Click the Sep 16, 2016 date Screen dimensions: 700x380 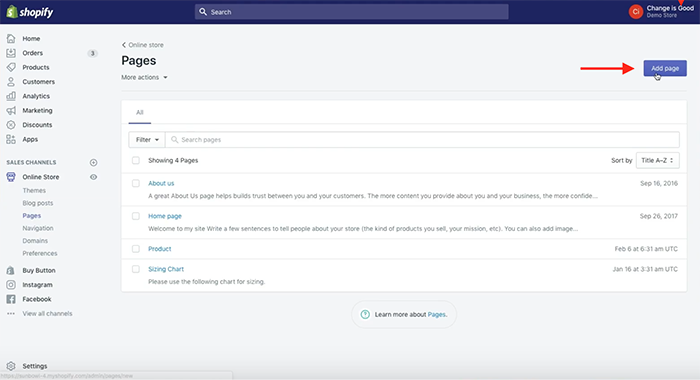(659, 183)
